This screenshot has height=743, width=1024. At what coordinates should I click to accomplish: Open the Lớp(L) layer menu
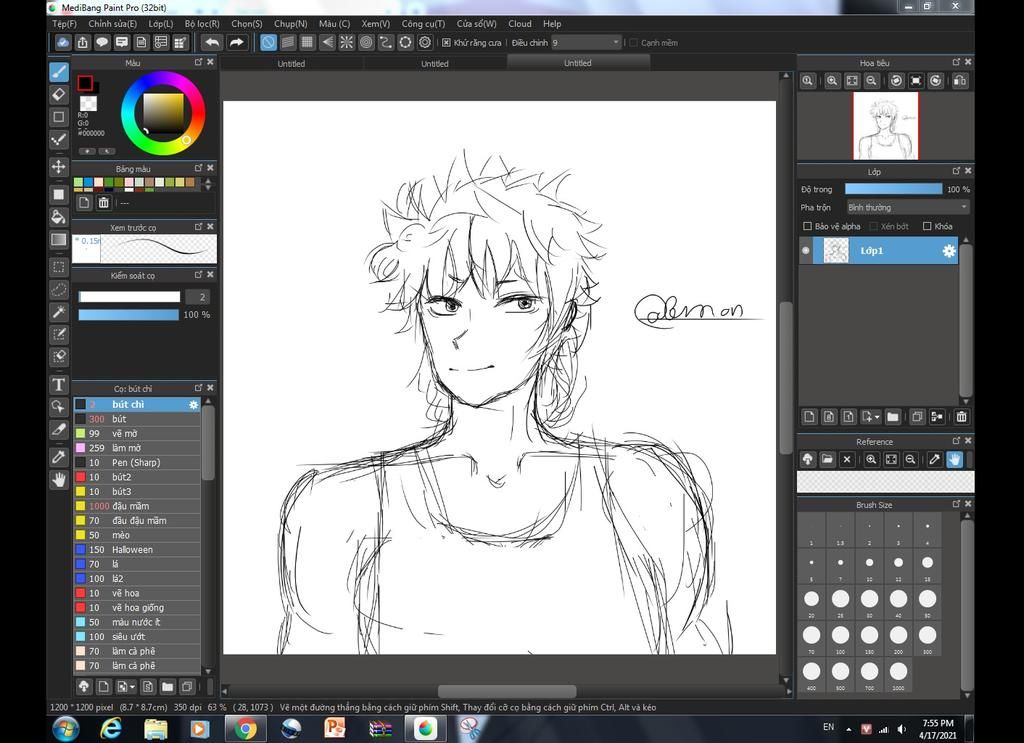click(161, 24)
